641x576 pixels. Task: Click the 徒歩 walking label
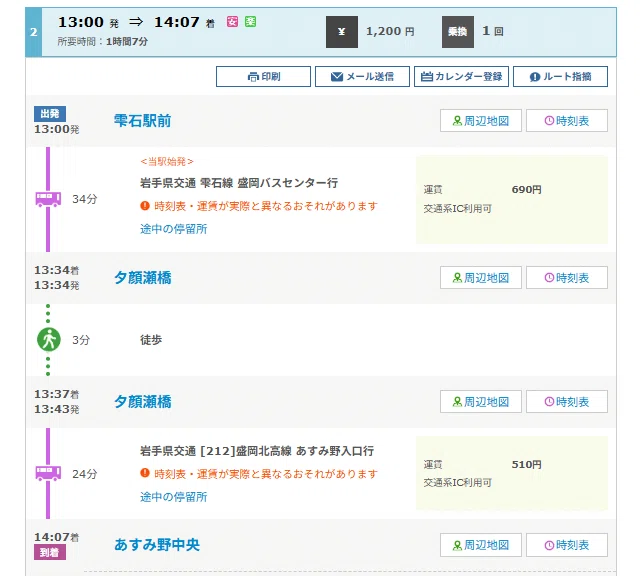click(151, 340)
